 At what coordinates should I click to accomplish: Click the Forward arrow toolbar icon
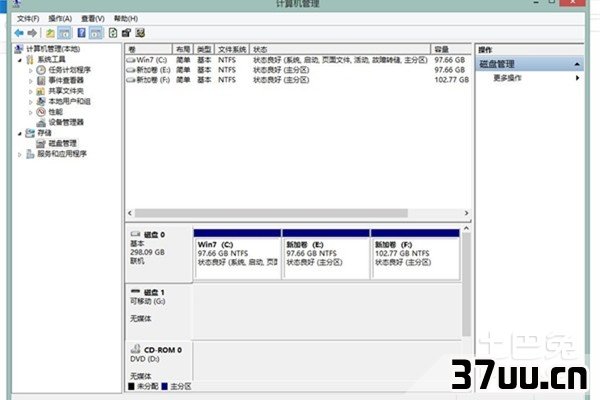coord(32,33)
